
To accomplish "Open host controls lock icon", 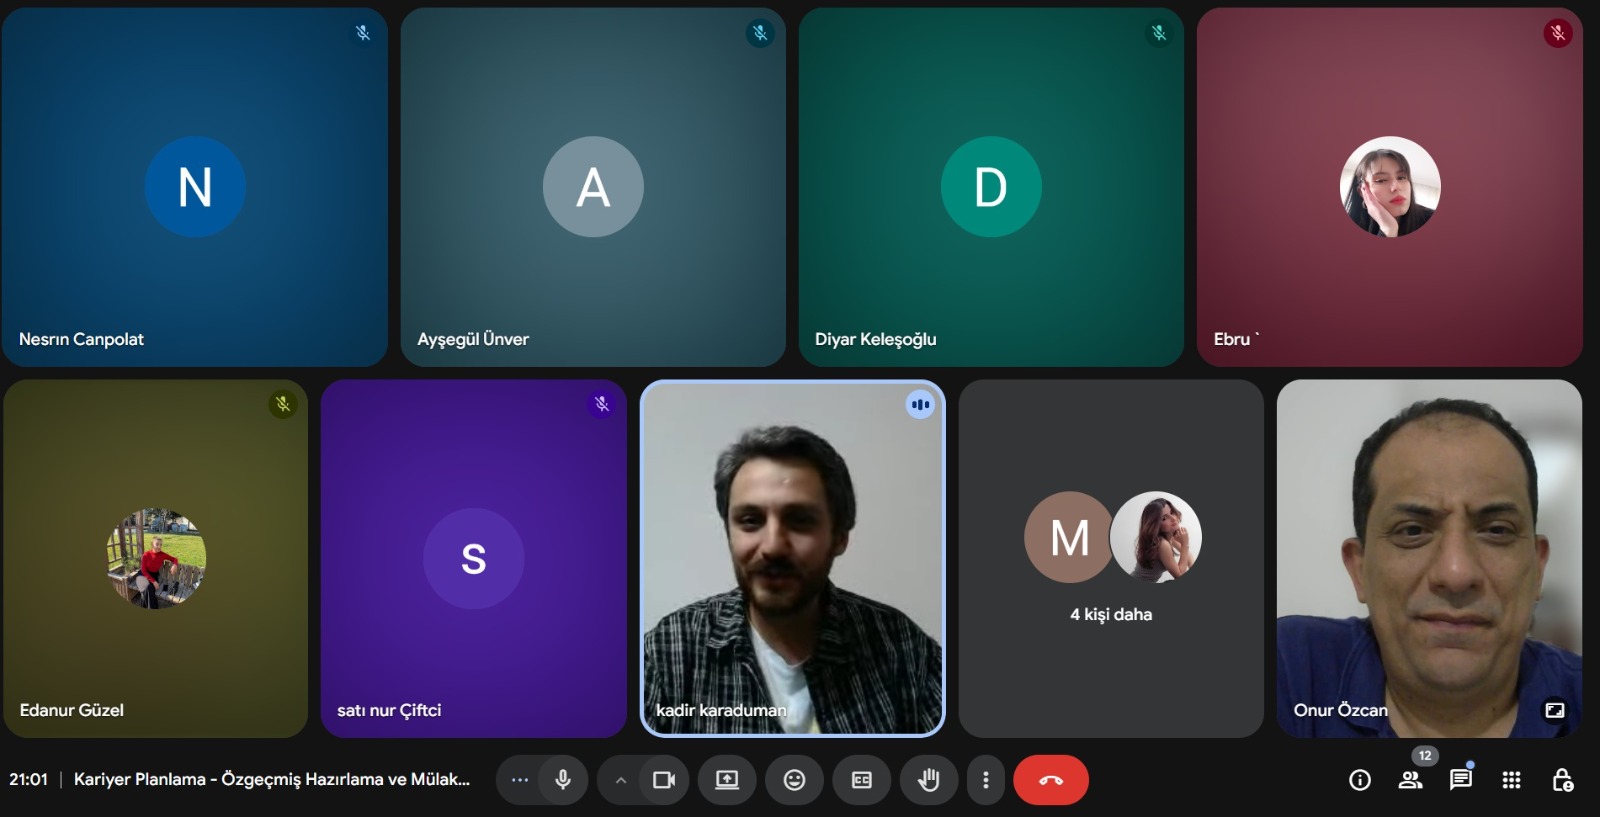I will click(1562, 780).
